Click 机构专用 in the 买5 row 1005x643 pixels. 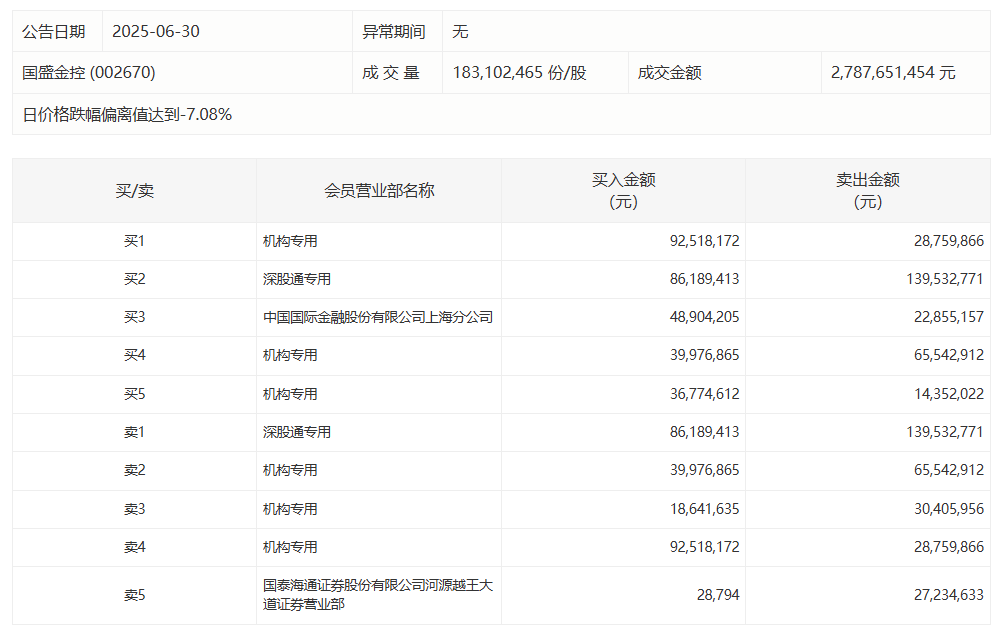point(290,394)
